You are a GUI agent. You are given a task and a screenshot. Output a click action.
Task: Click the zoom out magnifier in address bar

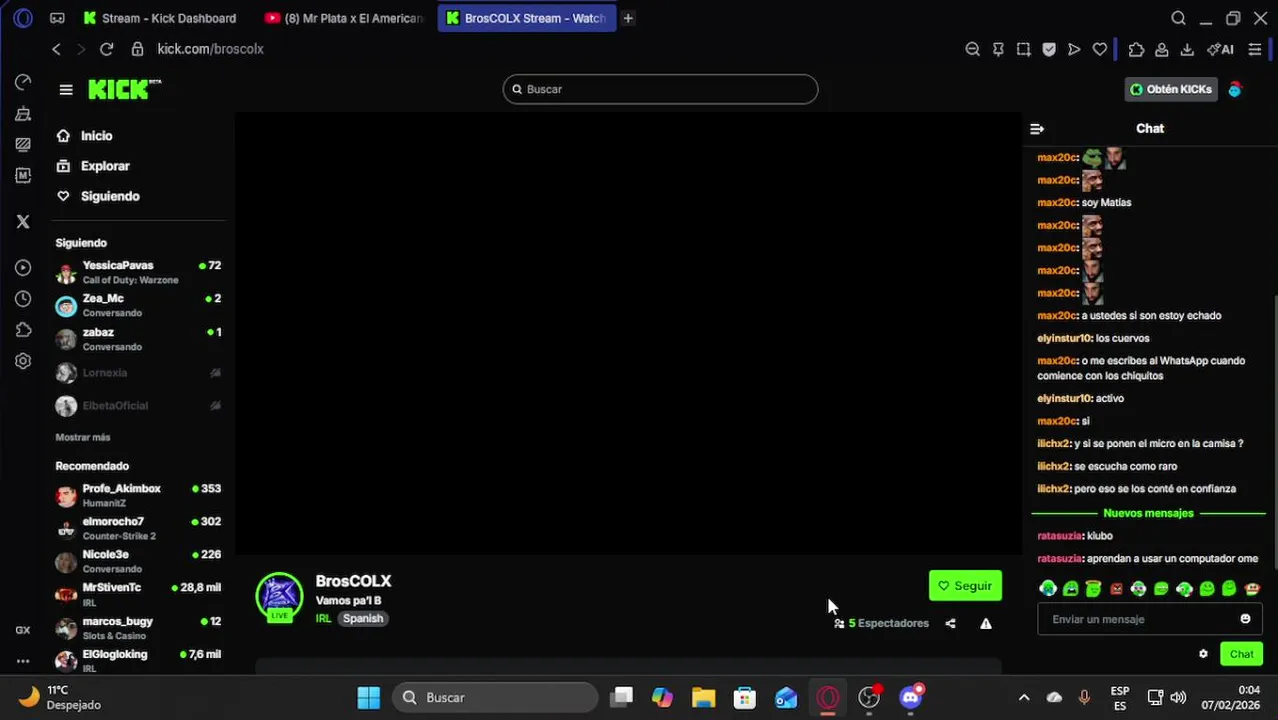(x=972, y=49)
